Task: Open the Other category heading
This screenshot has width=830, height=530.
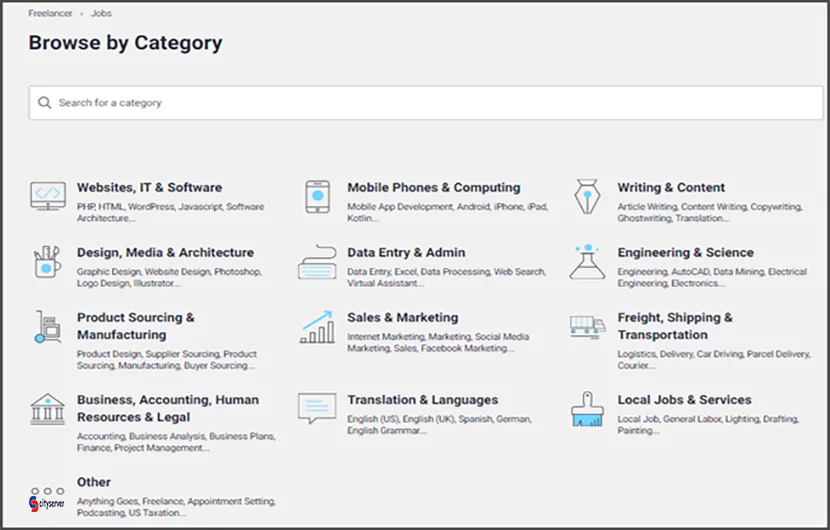Action: click(94, 482)
